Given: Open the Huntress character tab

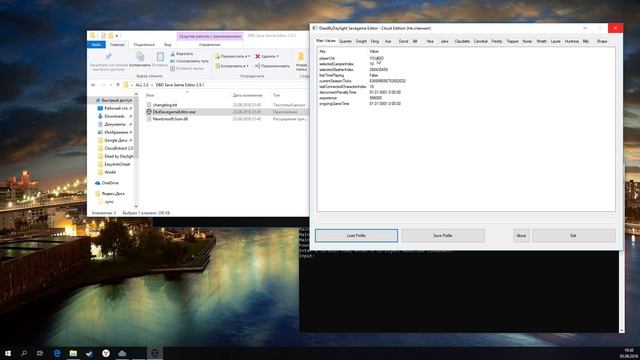Looking at the screenshot, I should point(572,41).
